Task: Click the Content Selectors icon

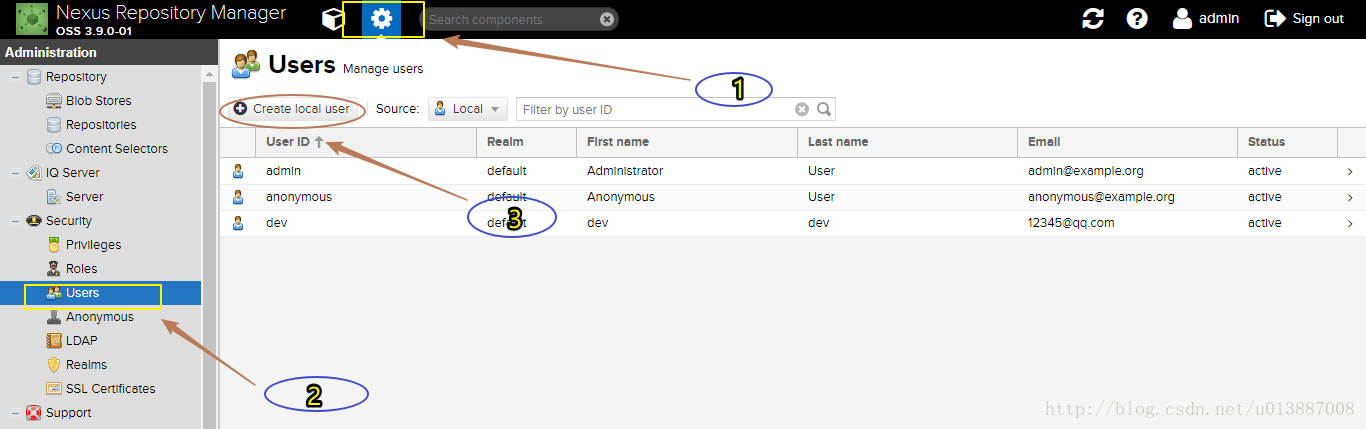Action: (x=54, y=149)
